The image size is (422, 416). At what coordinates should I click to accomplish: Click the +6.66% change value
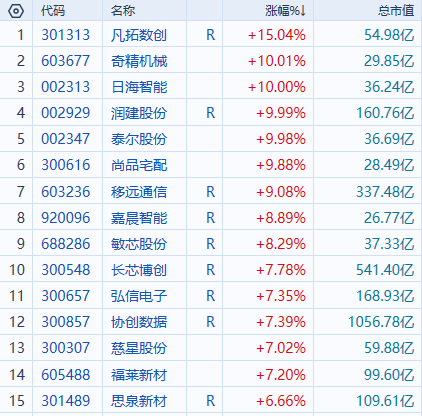[x=281, y=401]
